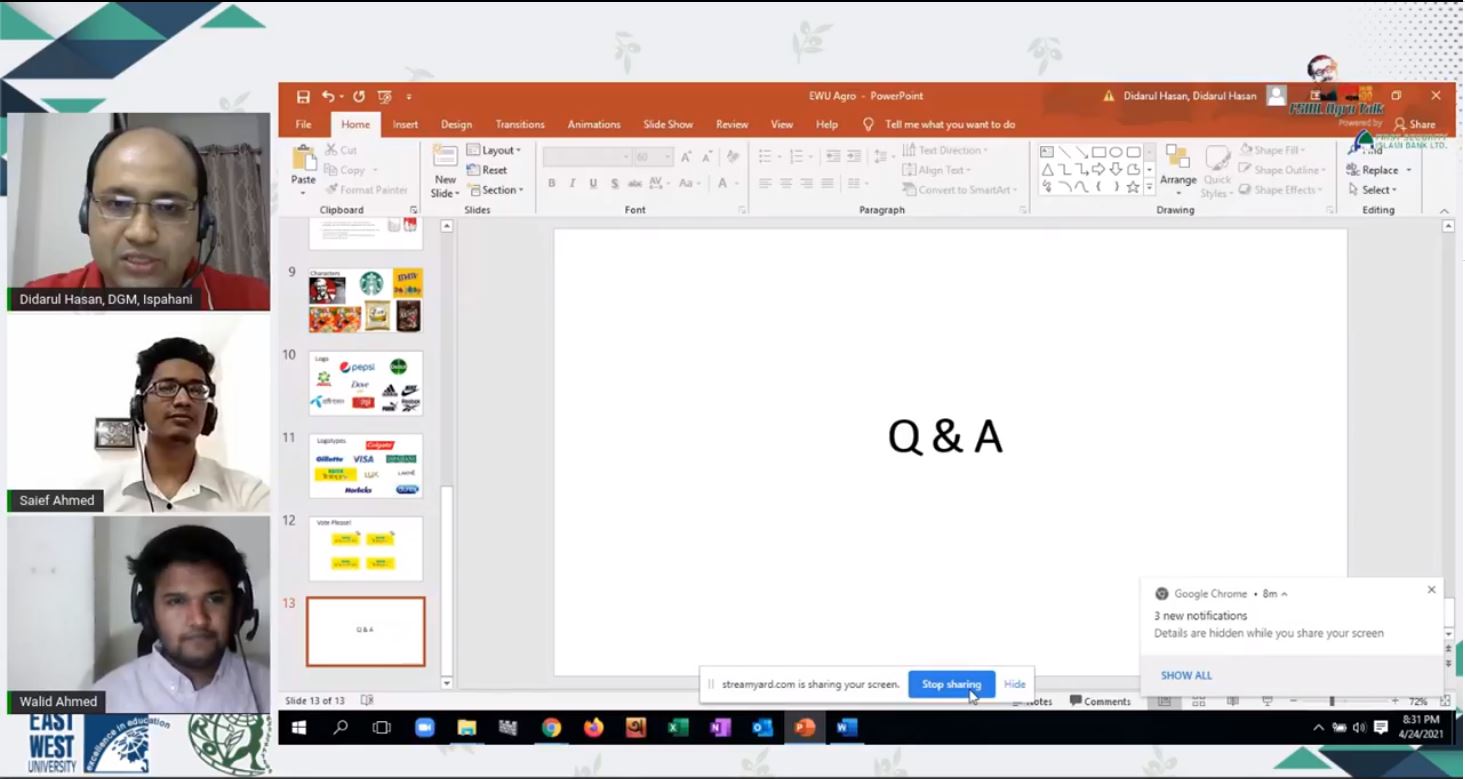Select slide 9 thumbnail
The height and width of the screenshot is (779, 1465).
[365, 300]
